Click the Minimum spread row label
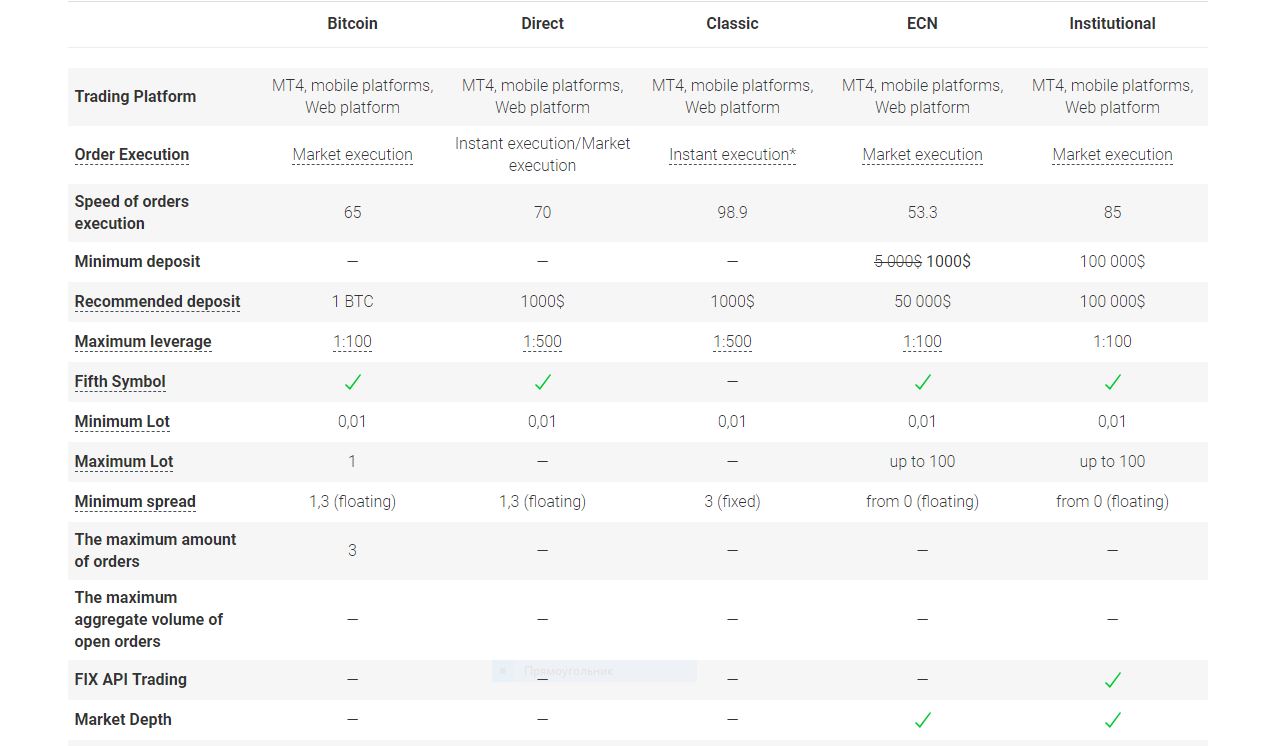 pos(135,502)
